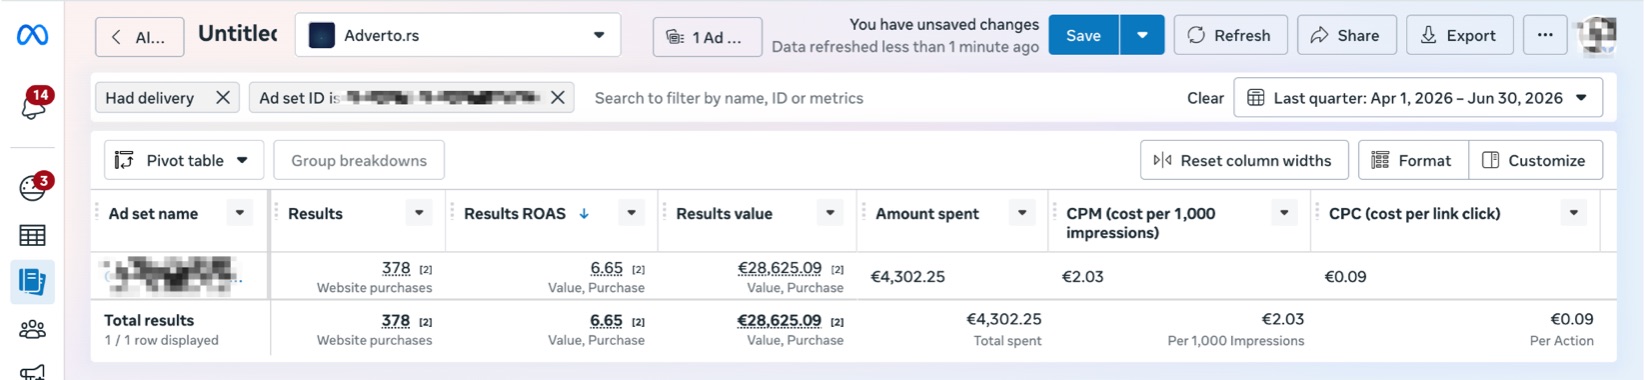This screenshot has width=1645, height=380.
Task: Remove the Ad set ID filter
Action: click(558, 97)
